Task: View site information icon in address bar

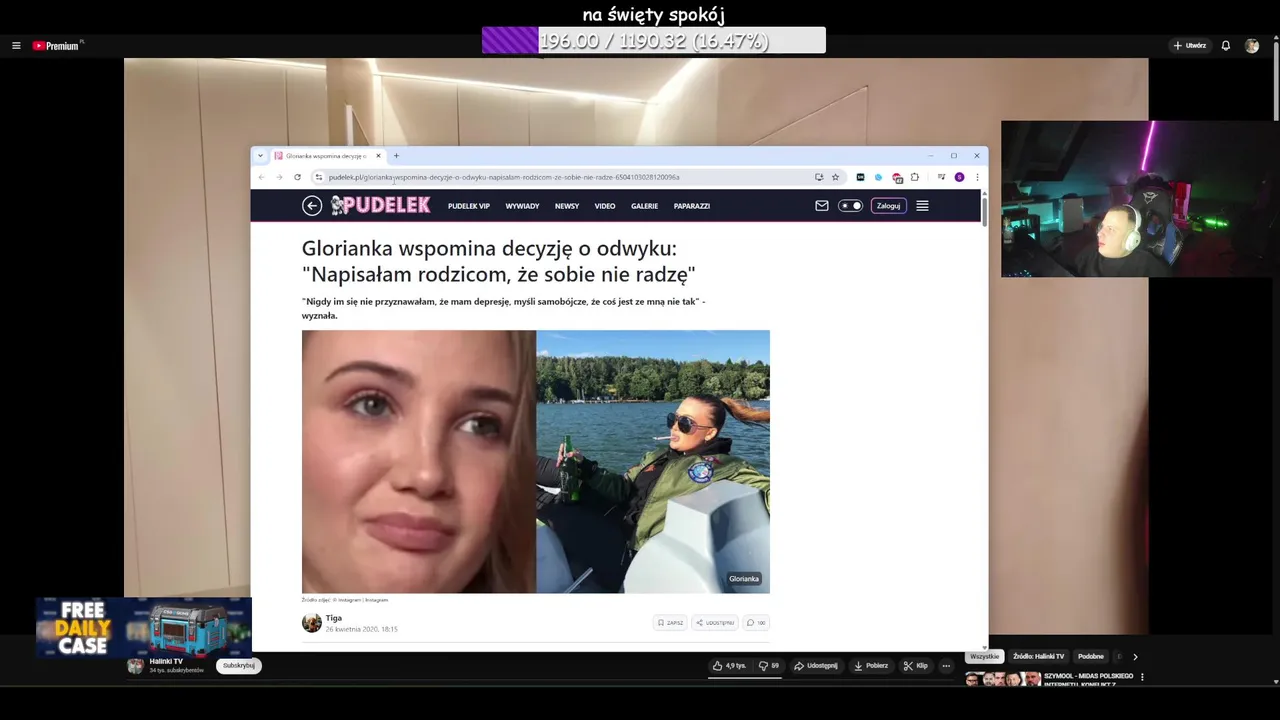Action: pyautogui.click(x=318, y=177)
